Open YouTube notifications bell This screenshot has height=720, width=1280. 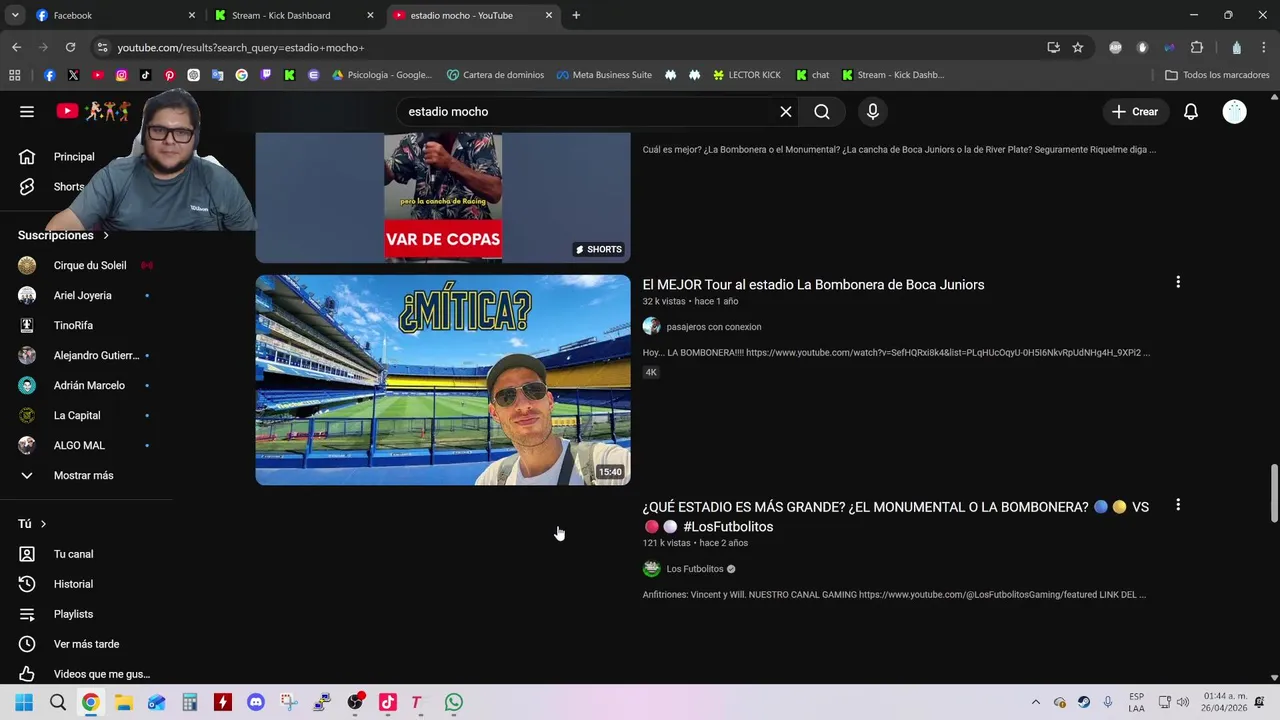[x=1191, y=112]
